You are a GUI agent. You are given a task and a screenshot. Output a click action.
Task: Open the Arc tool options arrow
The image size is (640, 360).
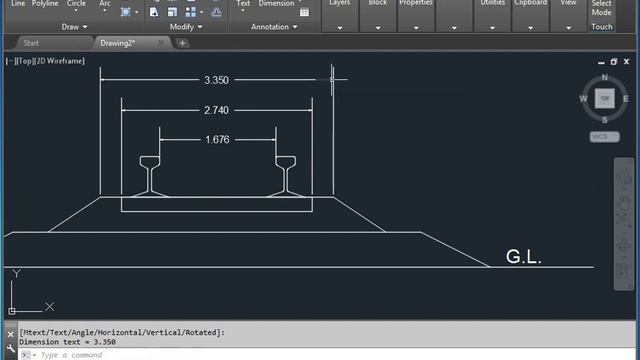[x=104, y=11]
